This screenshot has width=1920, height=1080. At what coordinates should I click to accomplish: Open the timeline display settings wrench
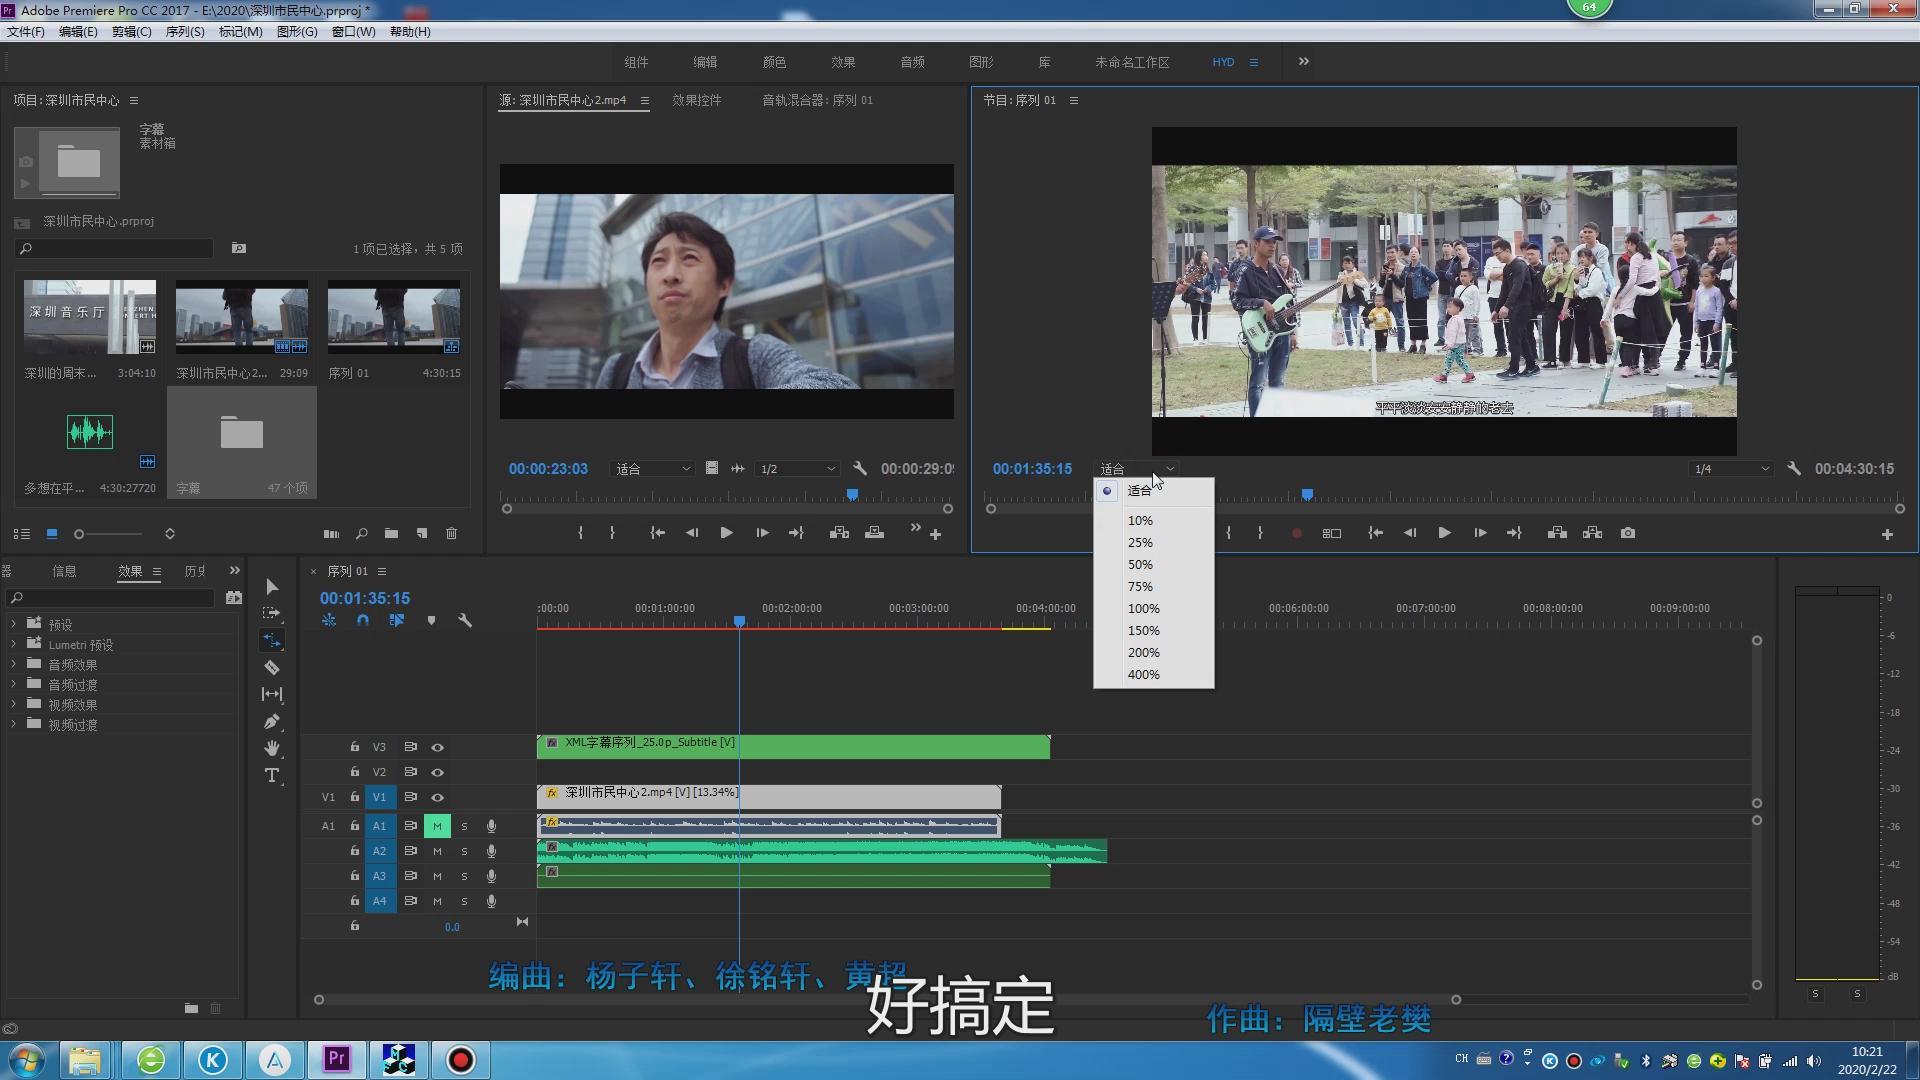[465, 620]
